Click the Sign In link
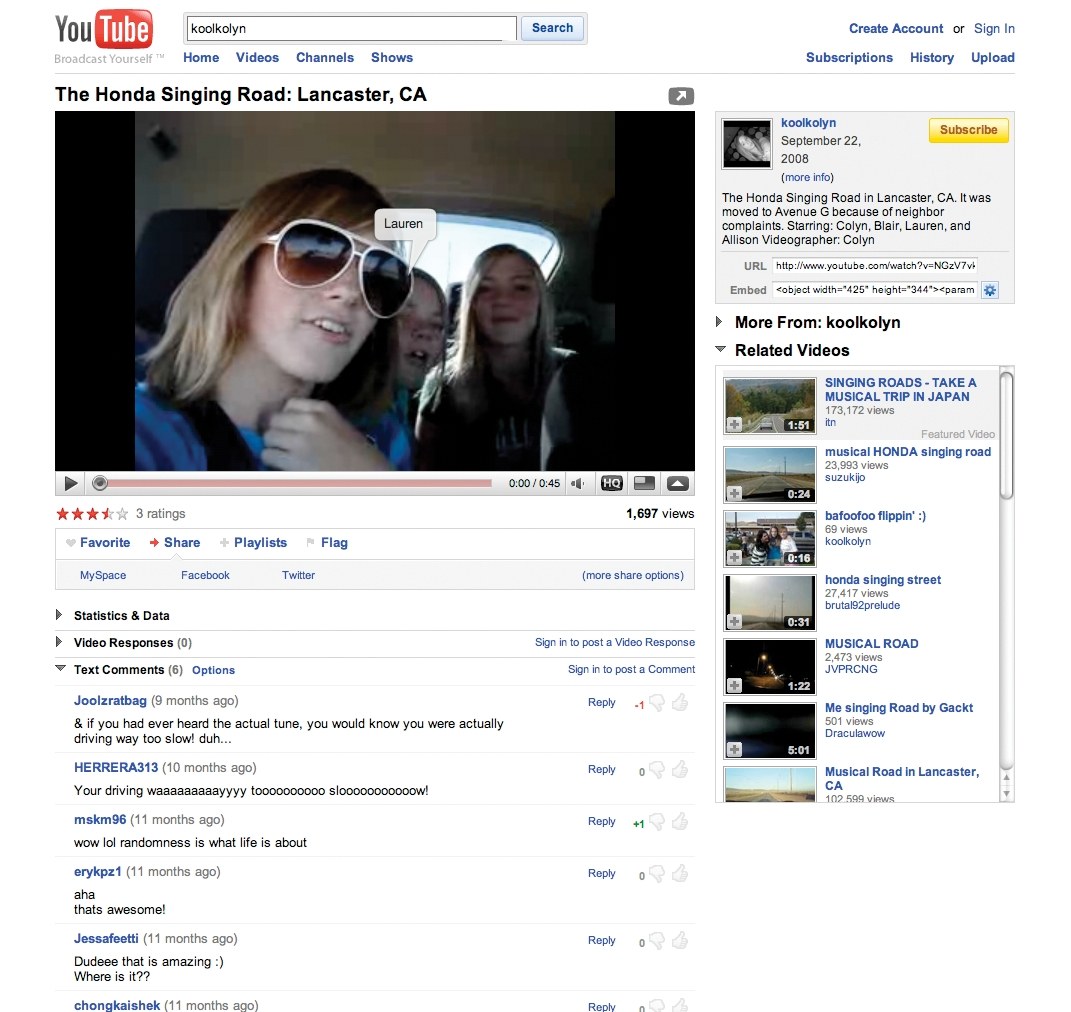1071x1012 pixels. point(994,29)
